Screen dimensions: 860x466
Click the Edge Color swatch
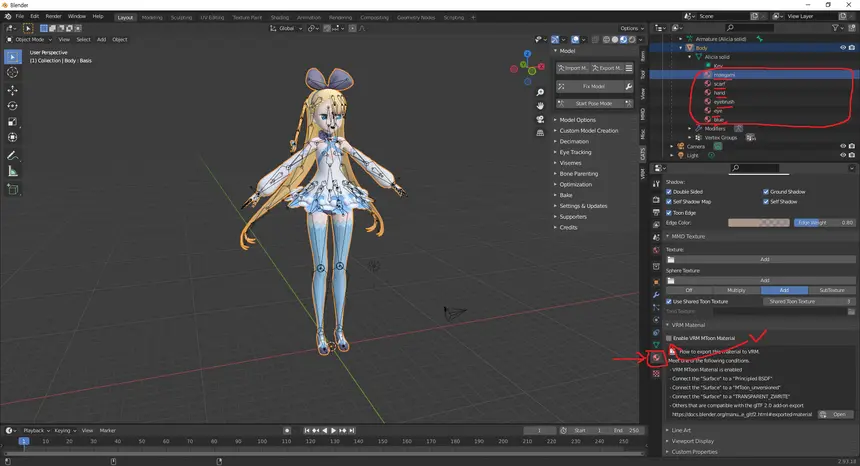click(x=759, y=223)
